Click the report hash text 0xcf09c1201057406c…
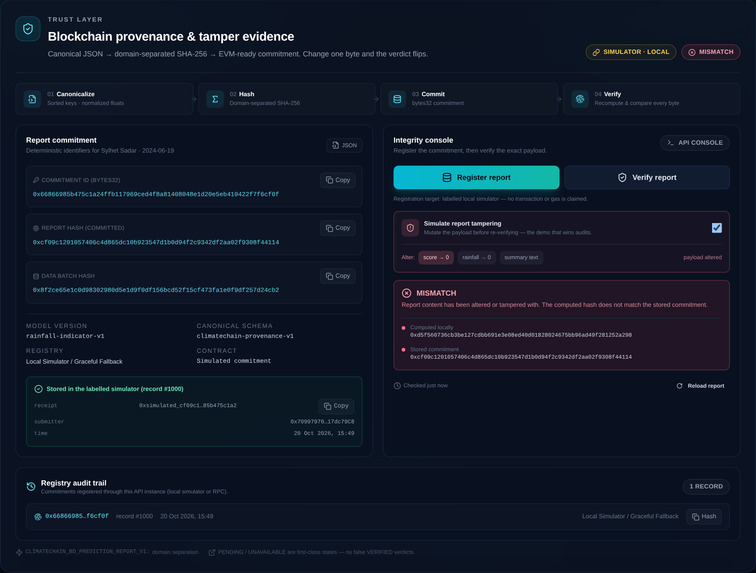Viewport: 756px width, 573px height. point(156,242)
